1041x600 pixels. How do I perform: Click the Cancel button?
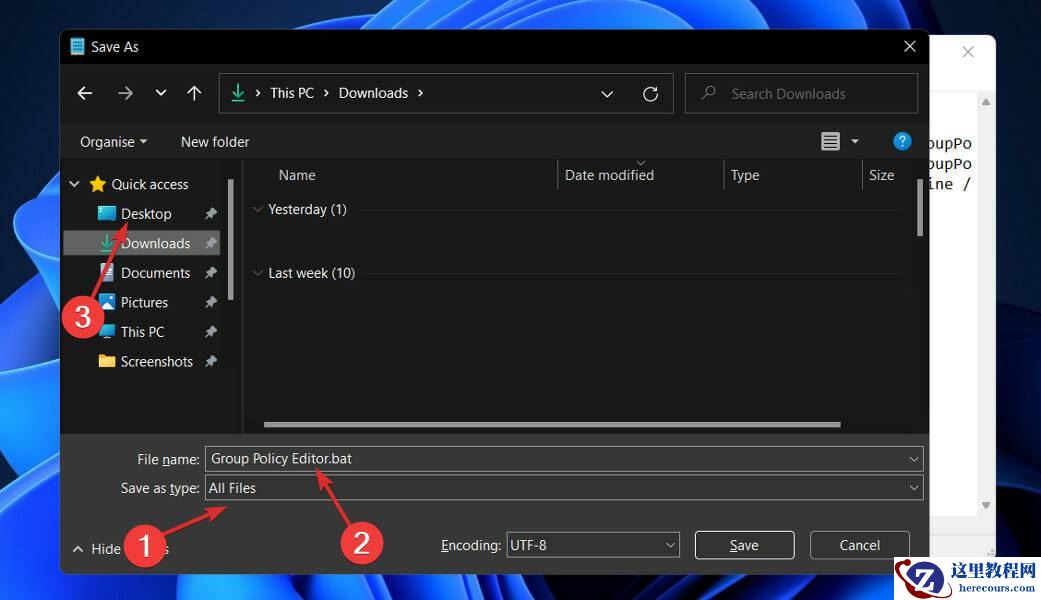coord(859,545)
